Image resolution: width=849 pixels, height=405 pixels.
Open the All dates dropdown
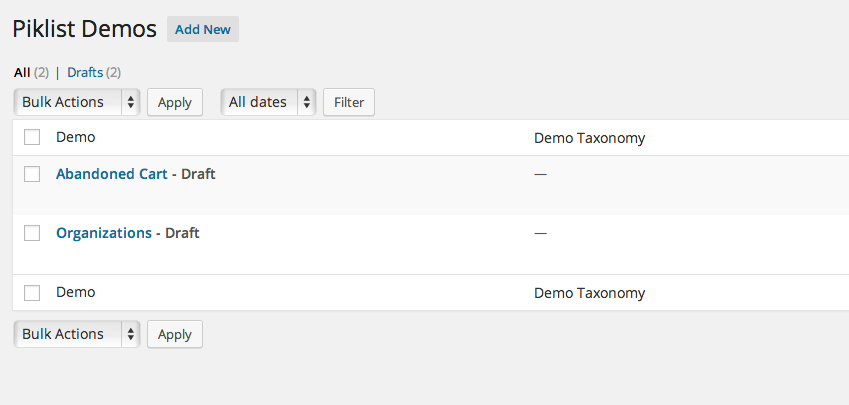[268, 102]
